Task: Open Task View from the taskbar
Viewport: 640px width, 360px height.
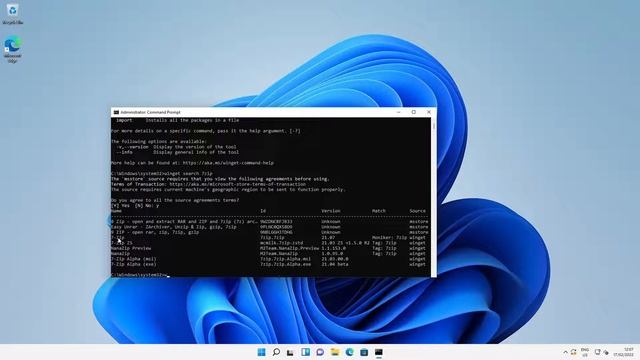Action: tap(291, 352)
